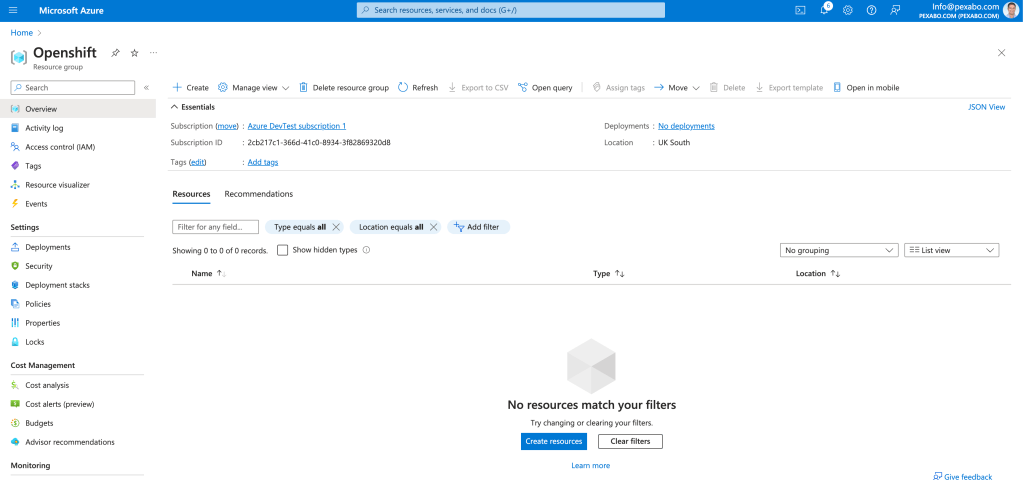Screen dimensions: 1023x480
Task: Click Open query in toolbar
Action: pyautogui.click(x=545, y=87)
